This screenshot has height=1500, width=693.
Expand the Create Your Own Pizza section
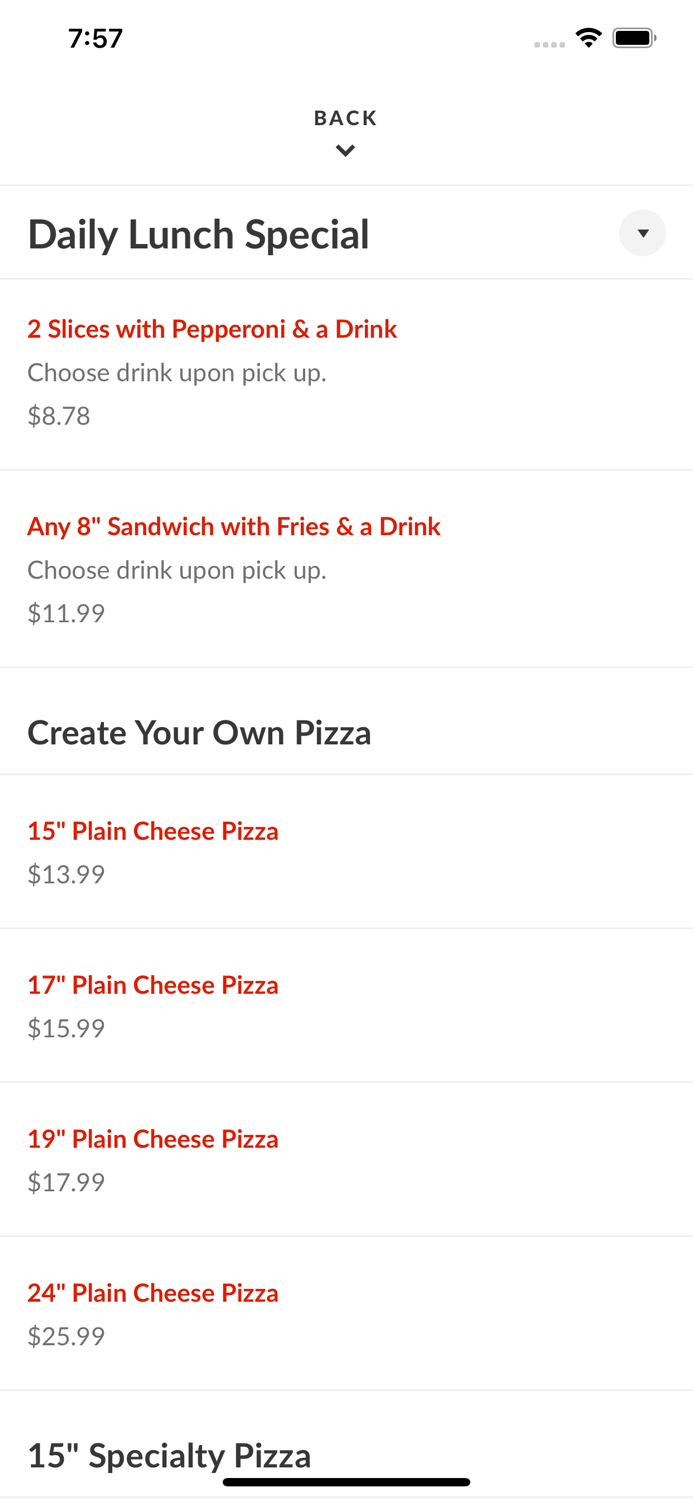coord(199,732)
